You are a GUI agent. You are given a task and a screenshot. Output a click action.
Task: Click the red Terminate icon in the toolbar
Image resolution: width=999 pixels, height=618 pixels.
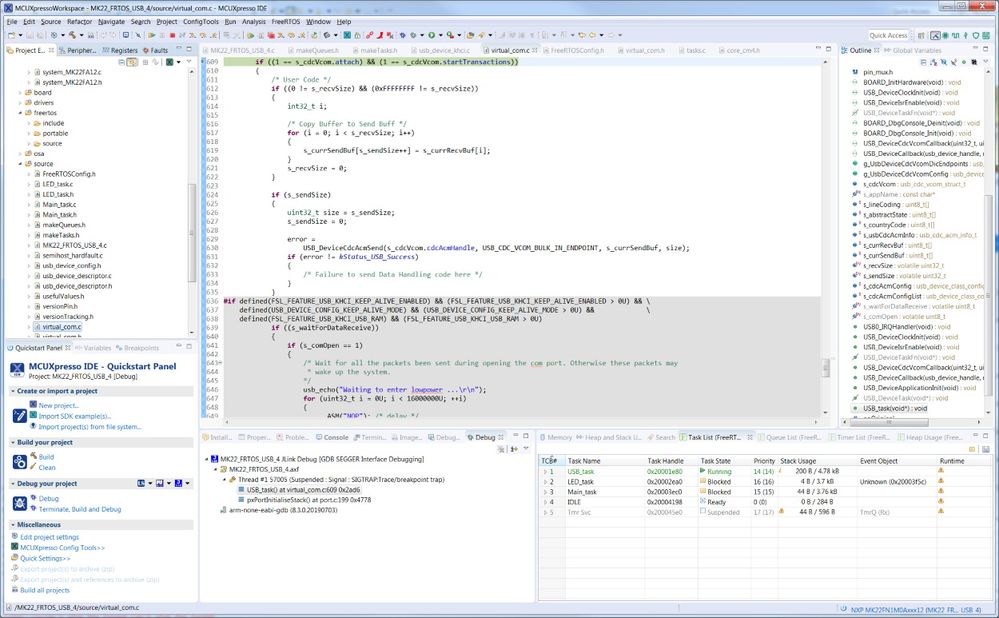point(171,33)
